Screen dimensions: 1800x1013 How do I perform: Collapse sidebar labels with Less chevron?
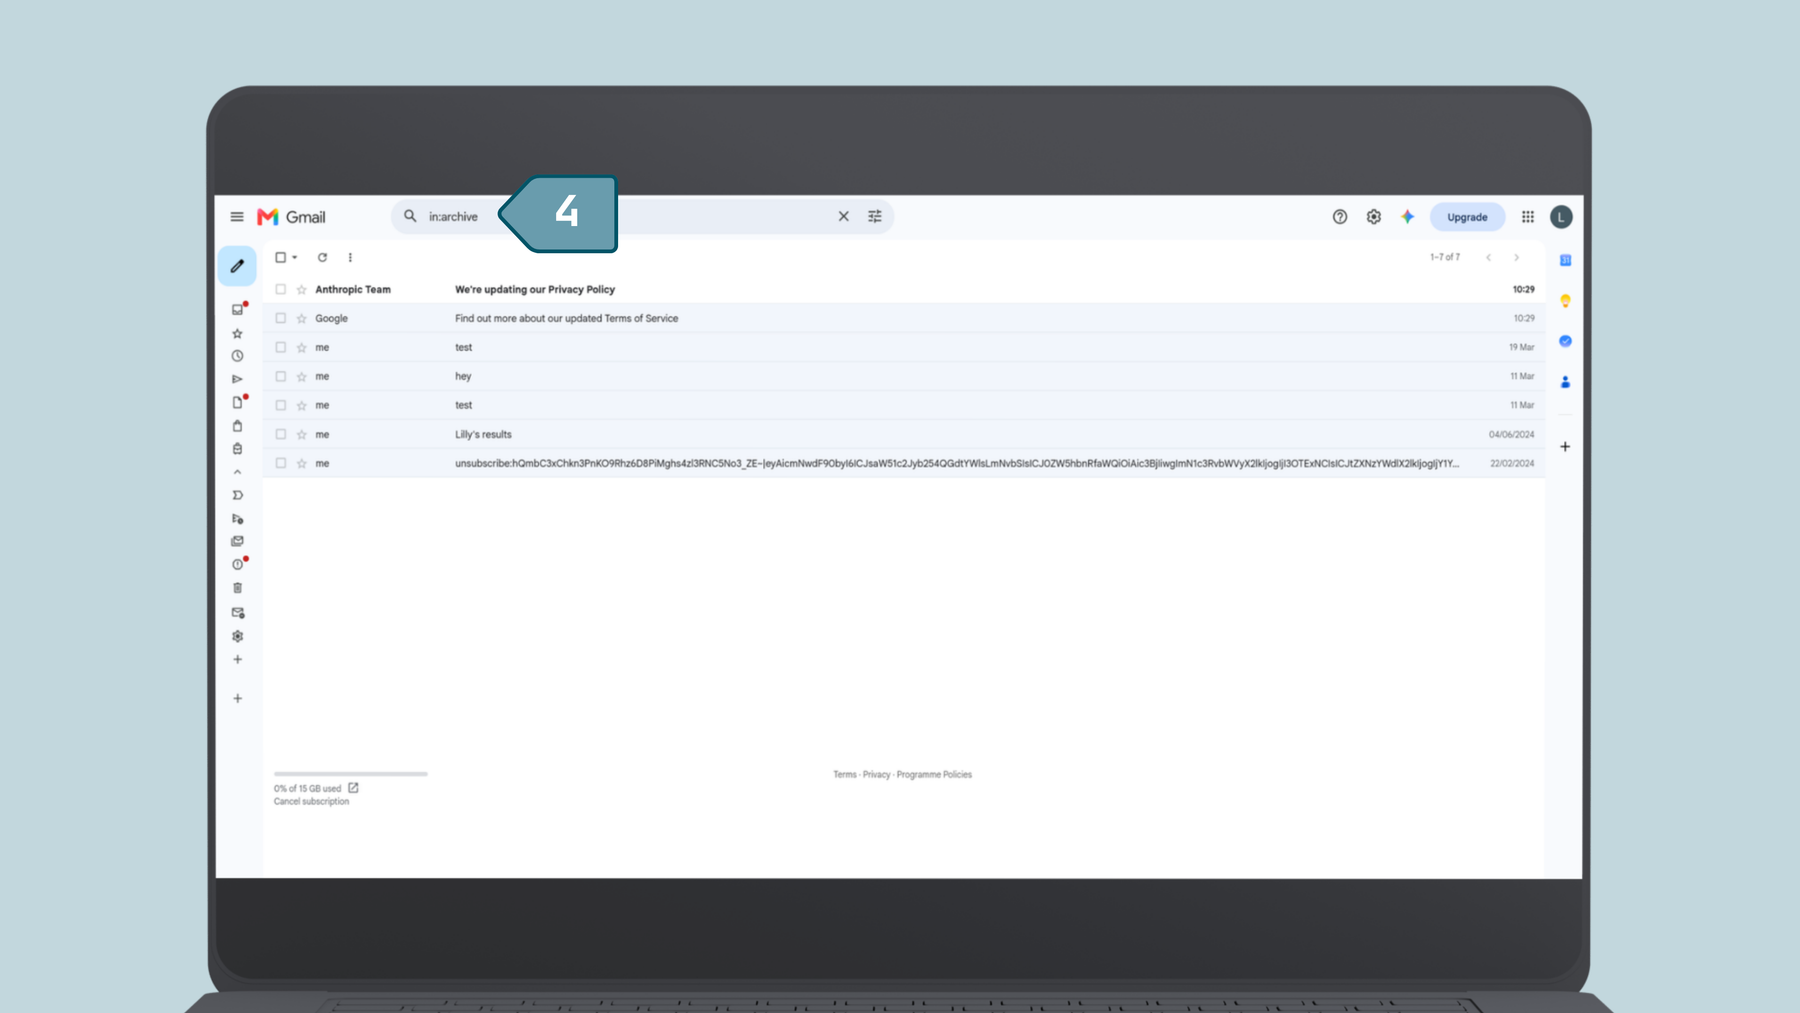[x=237, y=472]
